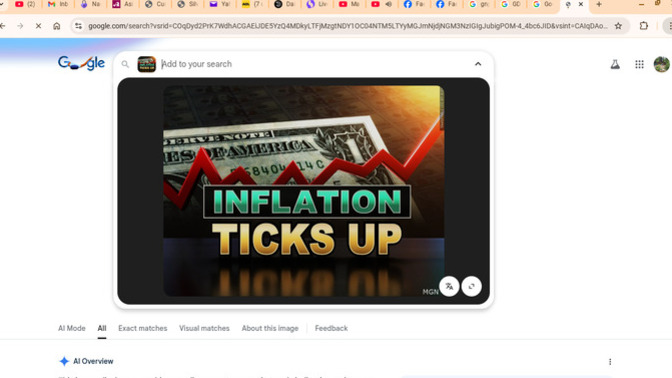
Task: Click the small image thumbnail in search box
Action: pyautogui.click(x=147, y=64)
